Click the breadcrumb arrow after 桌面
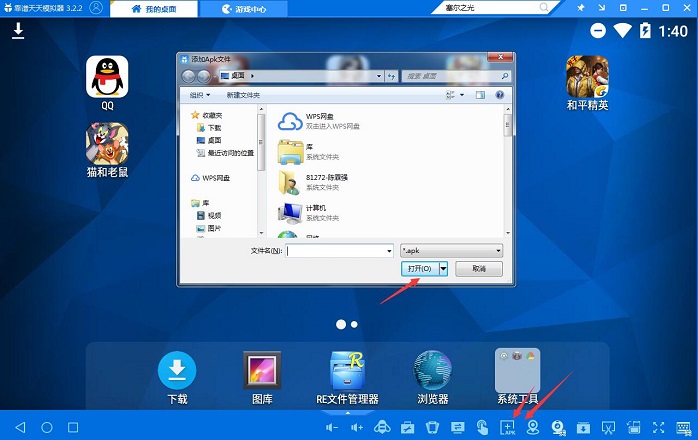Viewport: 698px width, 440px height. [x=252, y=76]
